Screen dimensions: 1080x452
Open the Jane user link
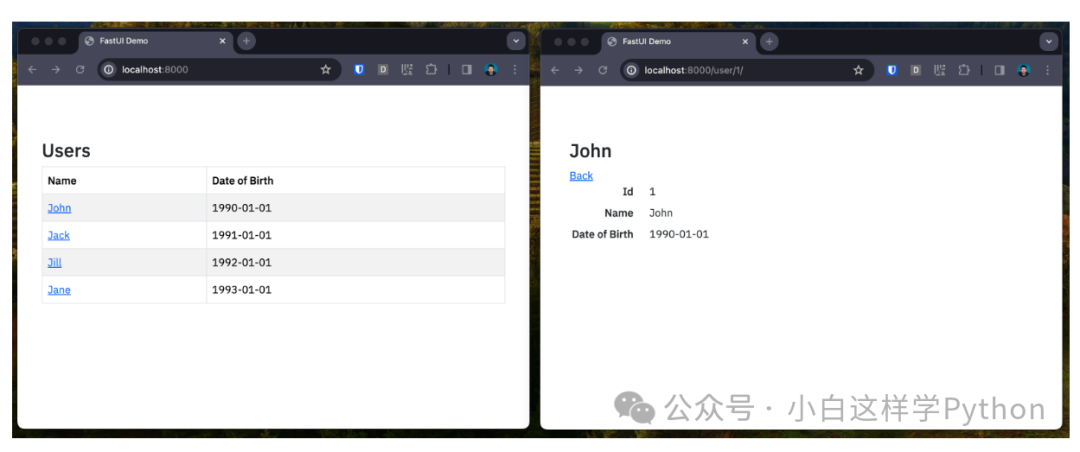[59, 290]
